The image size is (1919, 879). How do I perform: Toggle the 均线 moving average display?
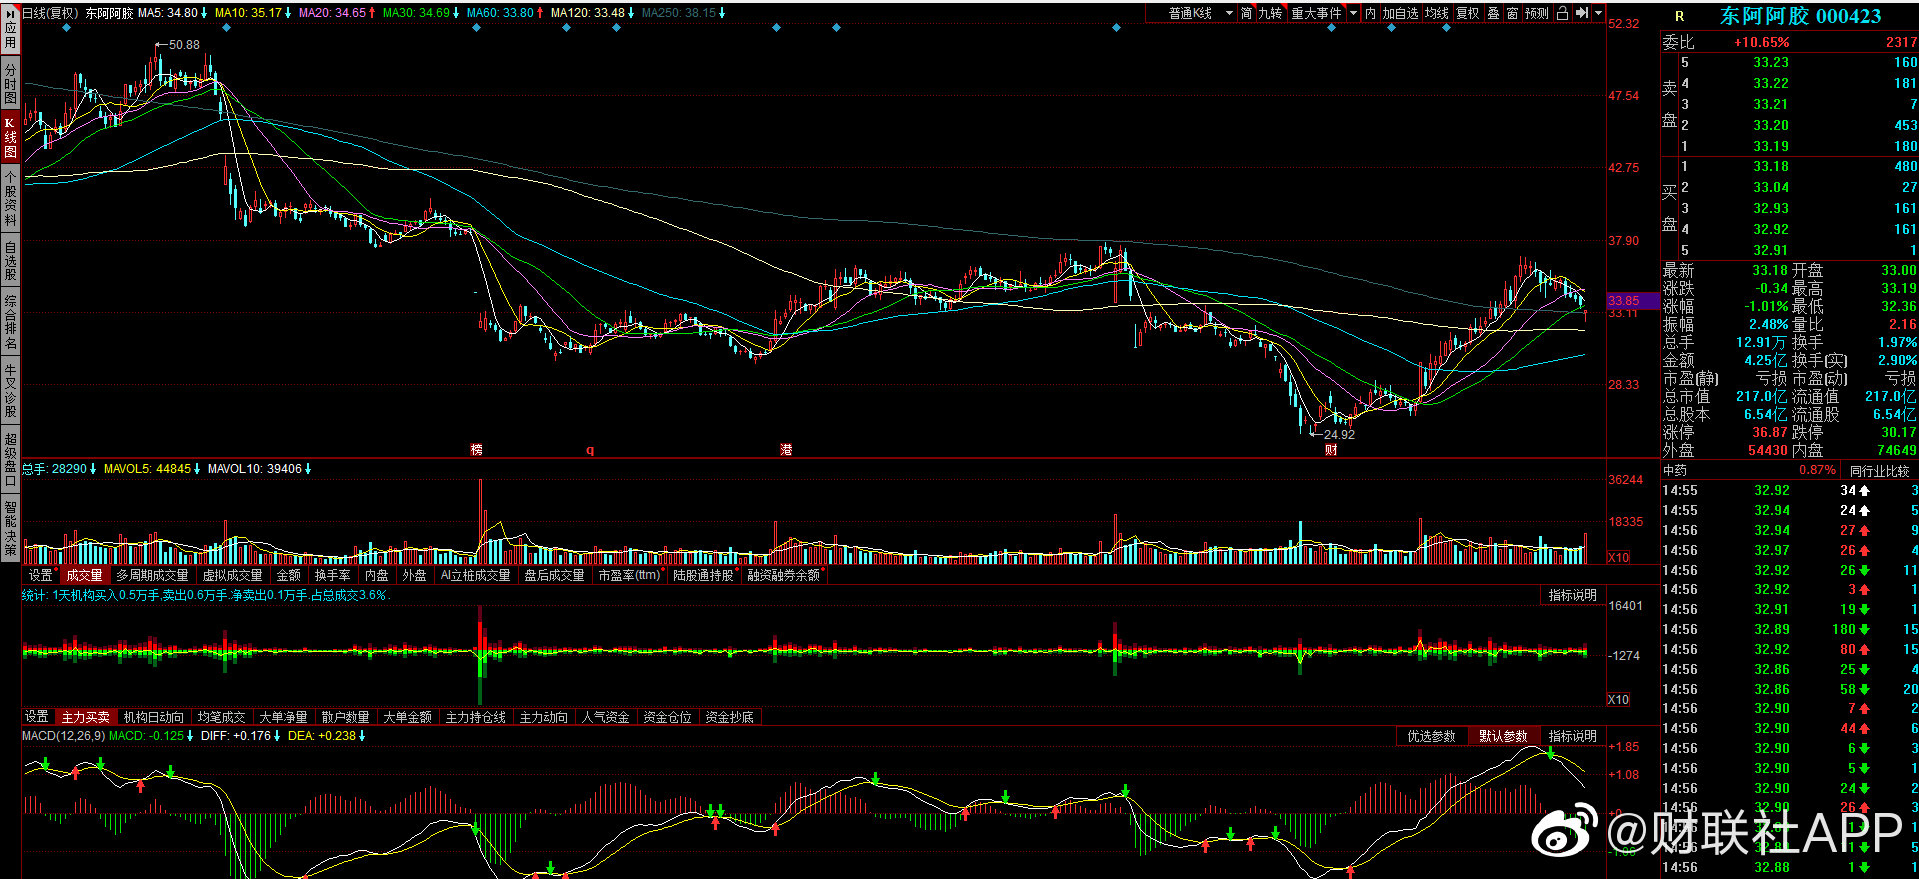tap(1437, 13)
